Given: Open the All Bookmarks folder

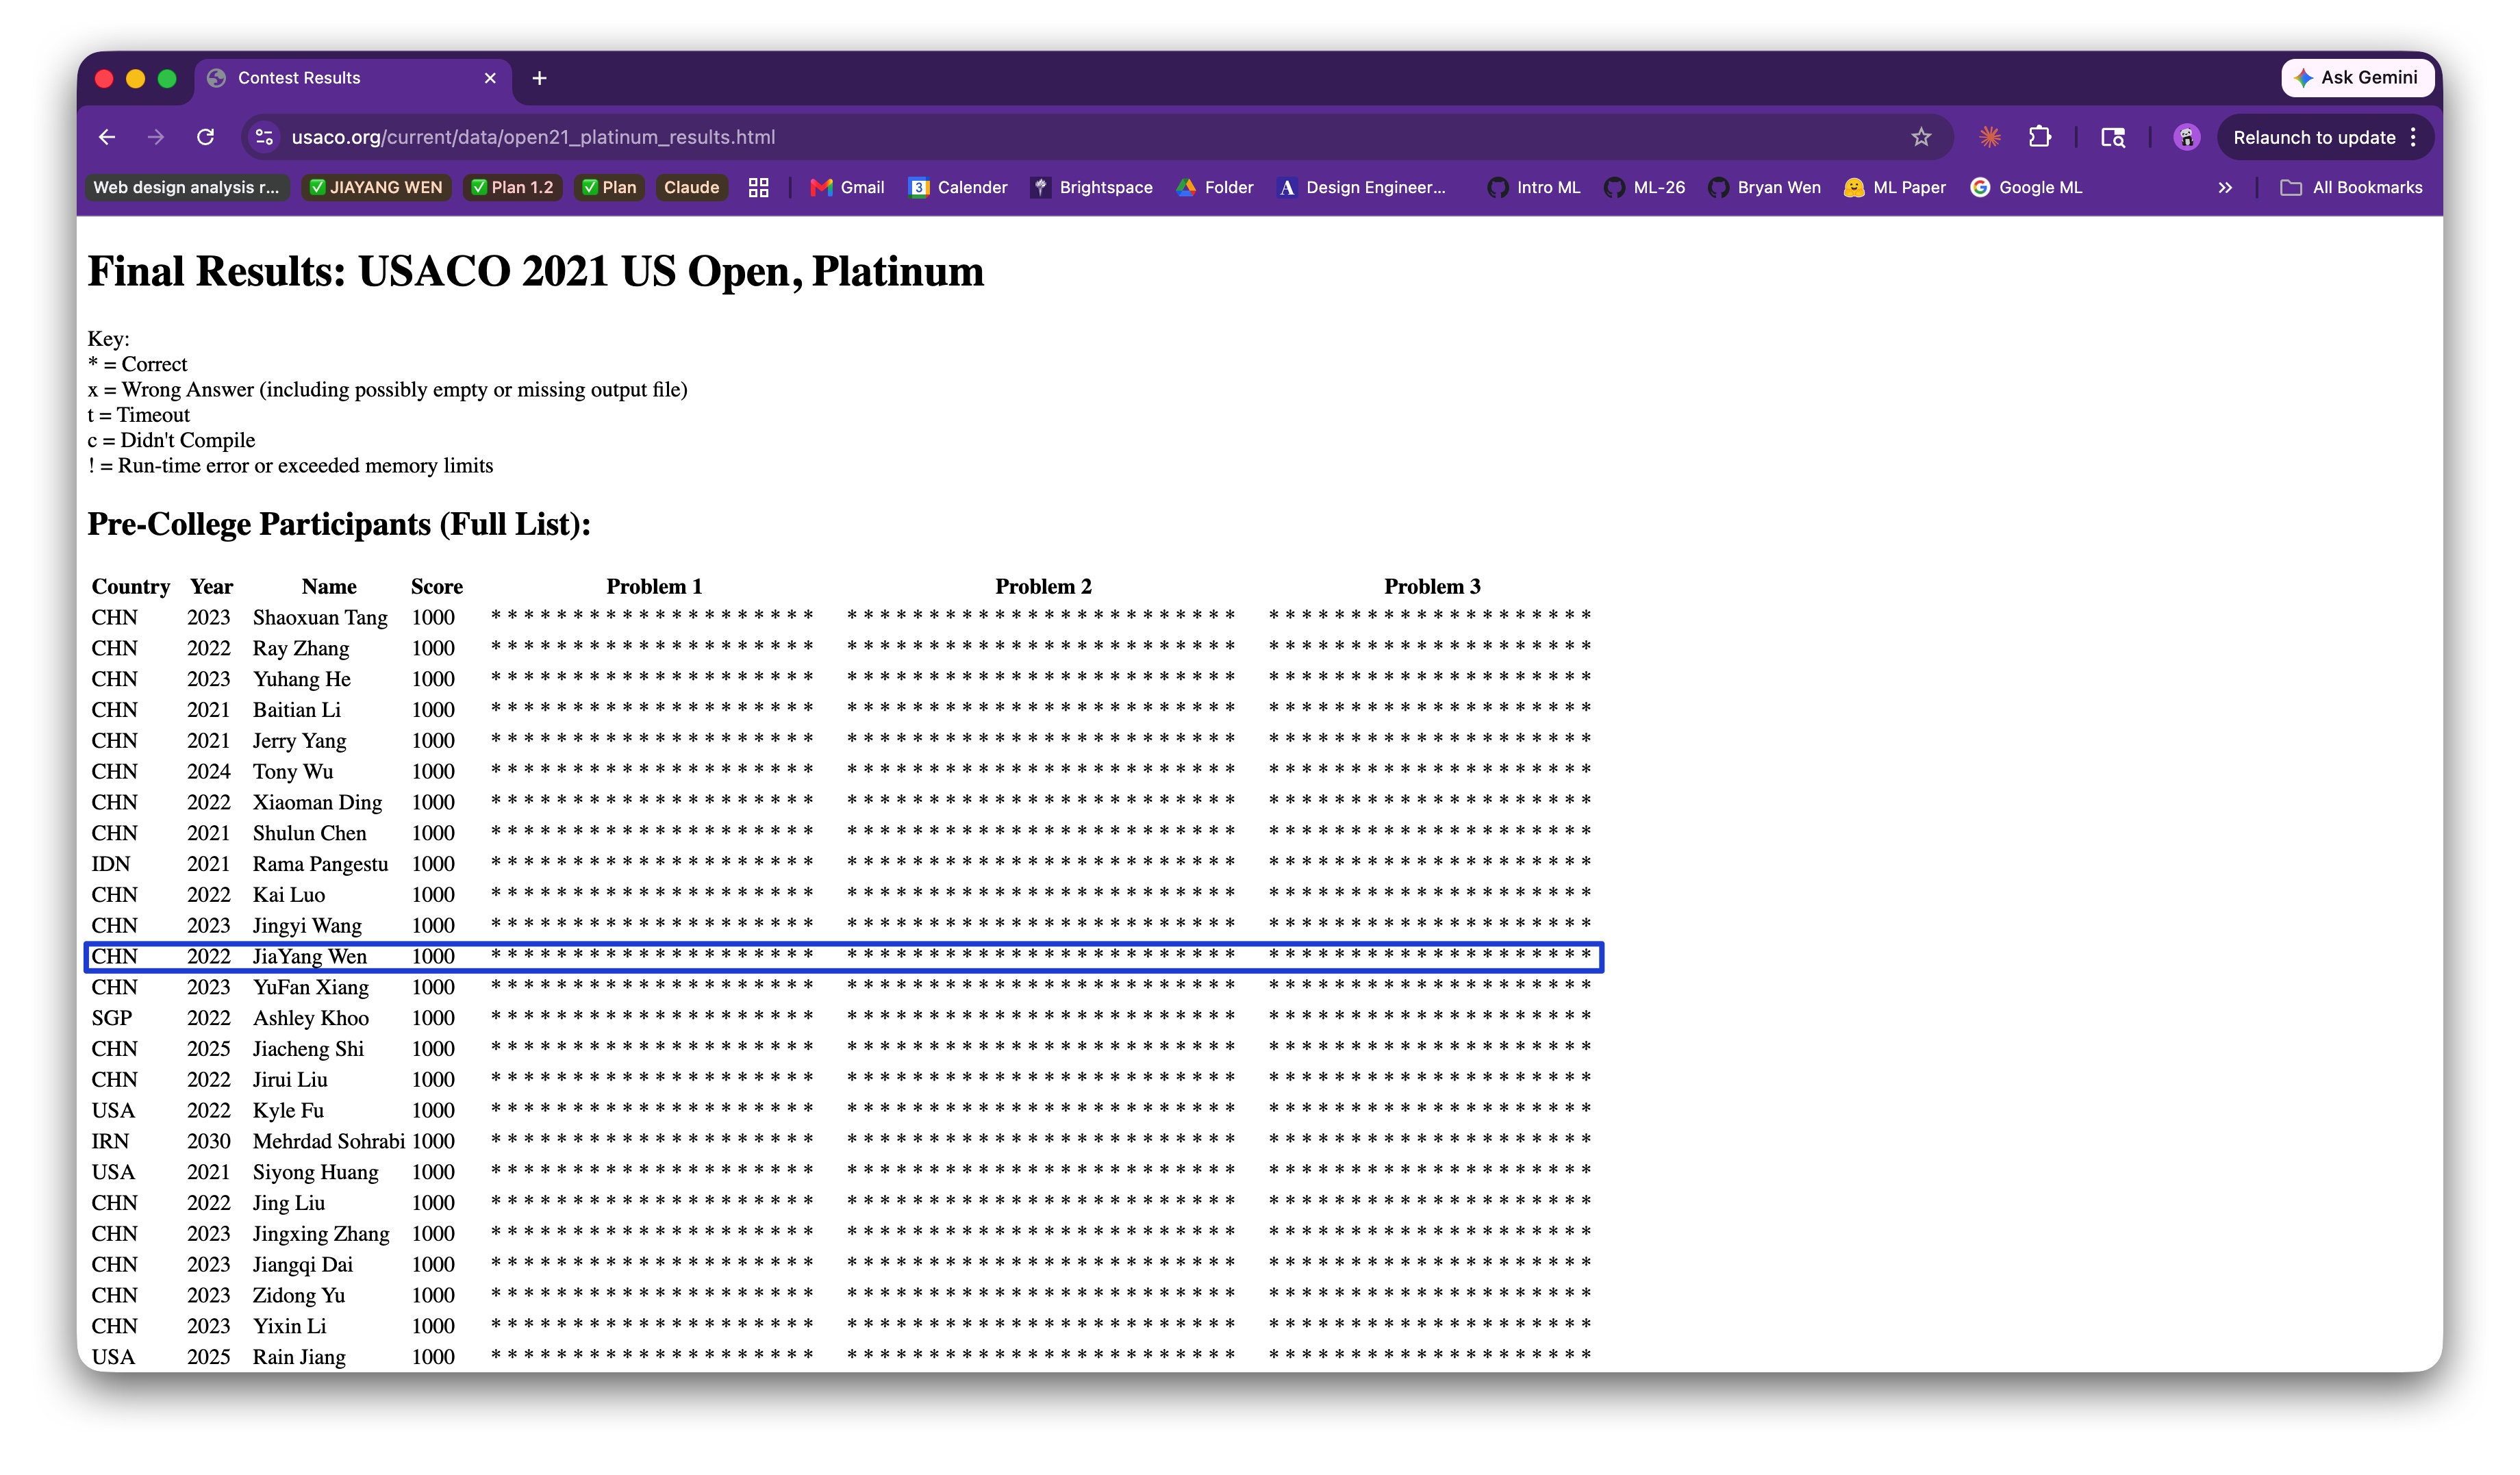Looking at the screenshot, I should tap(2350, 187).
